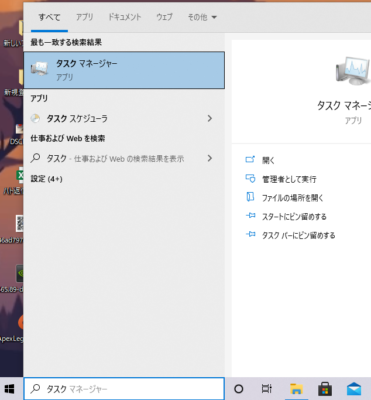371x400 pixels.
Task: Expand タスク スケジューラ details arrow
Action: [210, 118]
